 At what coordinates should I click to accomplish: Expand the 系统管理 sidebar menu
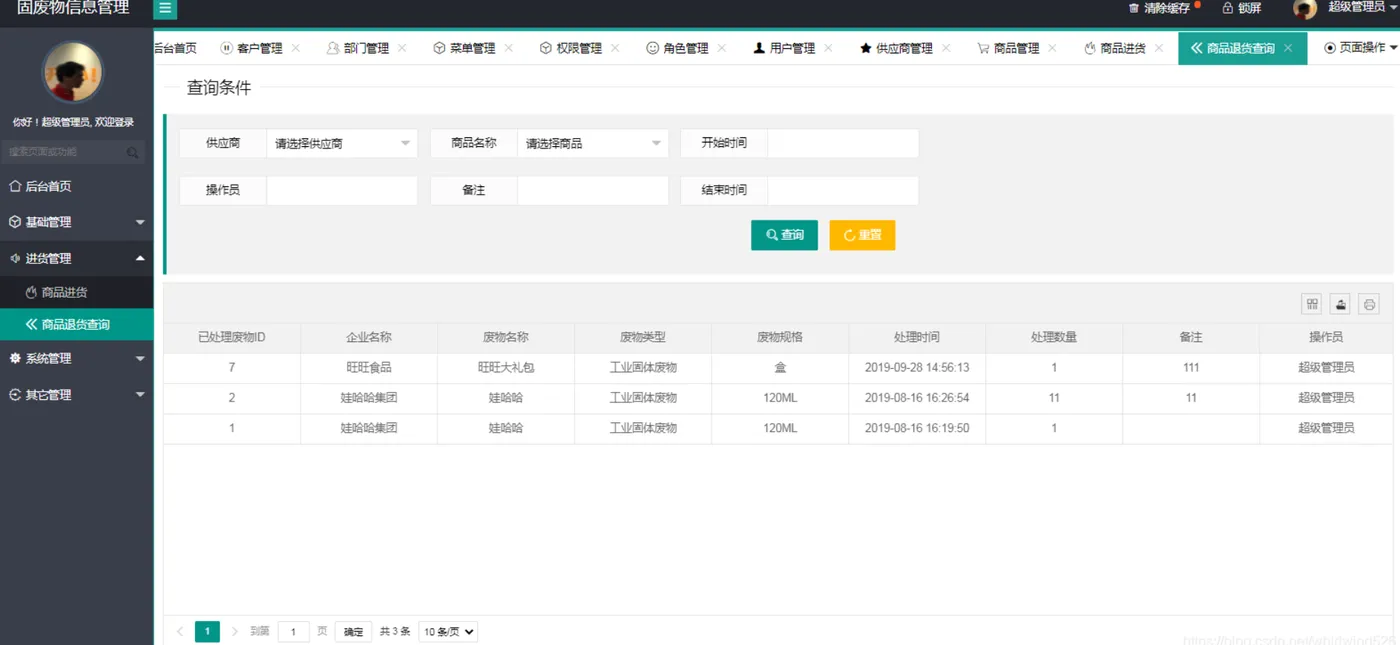pyautogui.click(x=77, y=358)
